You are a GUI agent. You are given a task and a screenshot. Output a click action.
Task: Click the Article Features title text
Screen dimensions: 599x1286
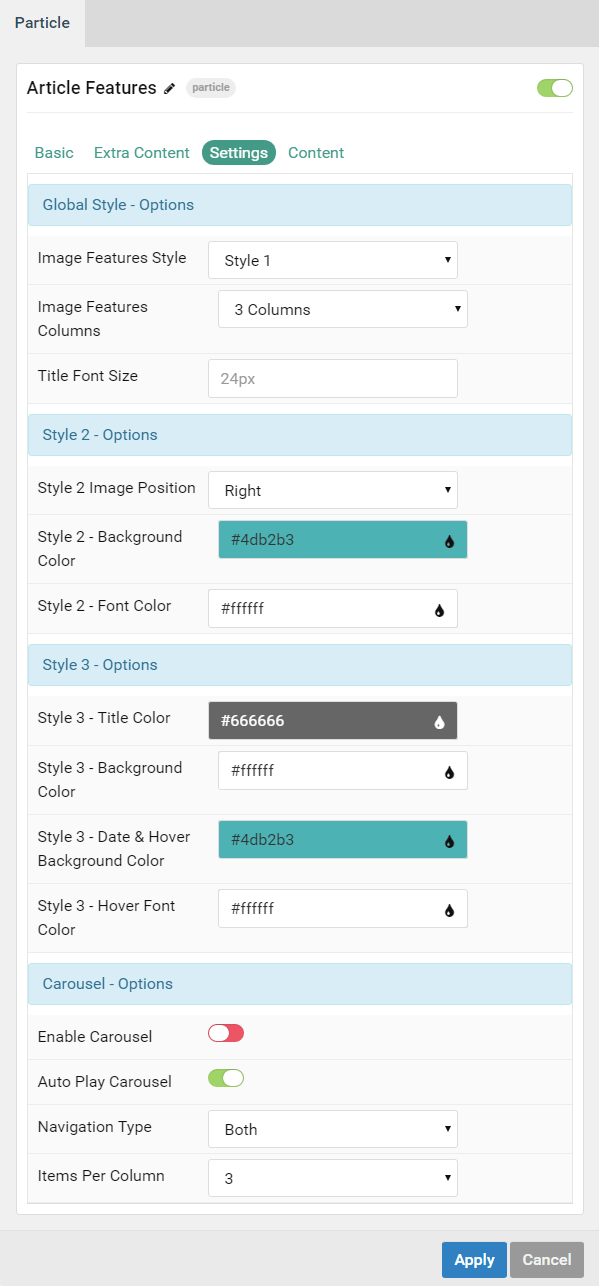[91, 88]
